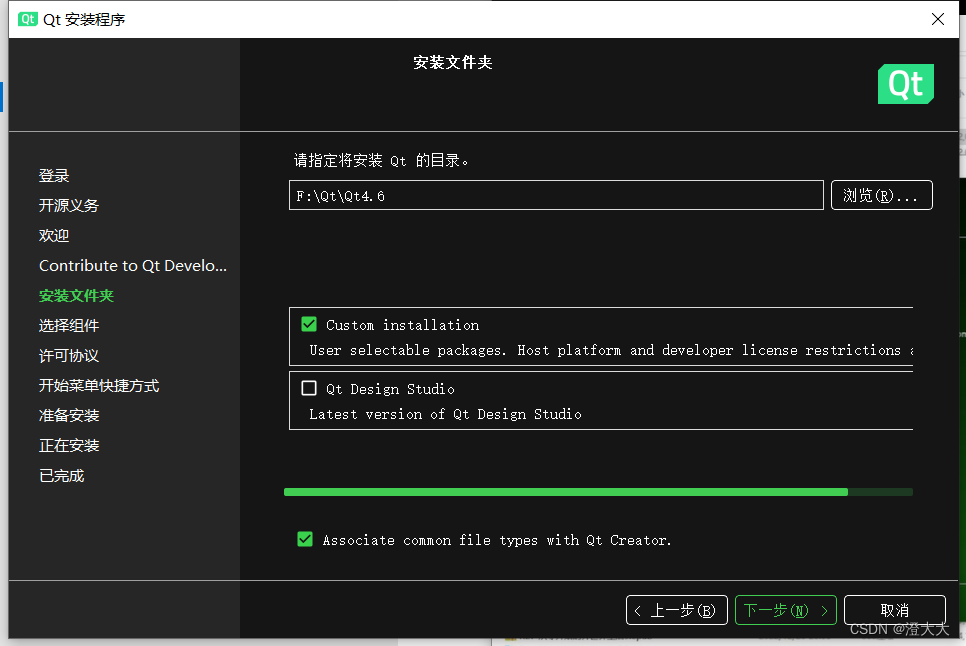Screen dimensions: 966x646
Task: Click the green installation progress bar
Action: click(598, 492)
